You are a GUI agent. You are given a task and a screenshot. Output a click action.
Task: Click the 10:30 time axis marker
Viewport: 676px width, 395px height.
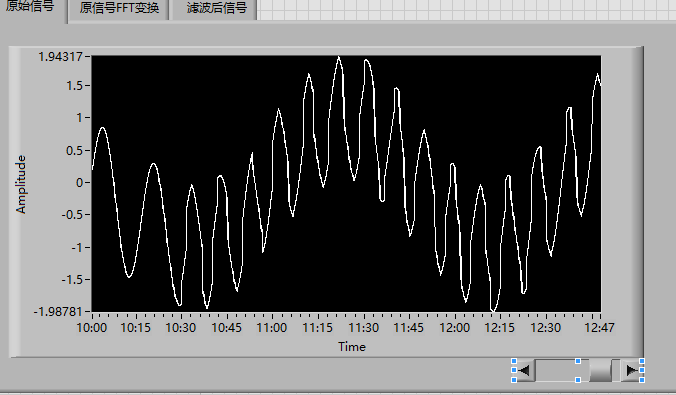click(181, 328)
